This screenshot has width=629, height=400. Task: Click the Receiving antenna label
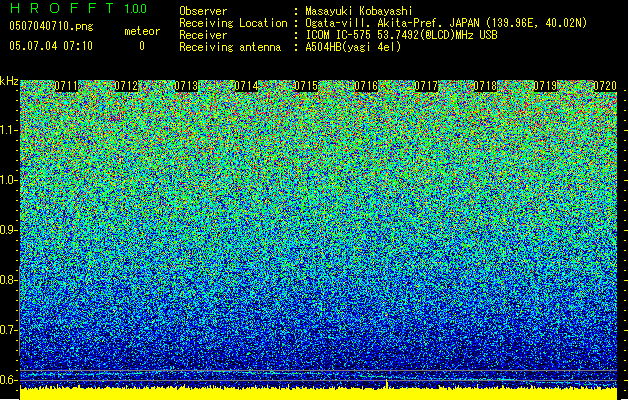(x=230, y=47)
